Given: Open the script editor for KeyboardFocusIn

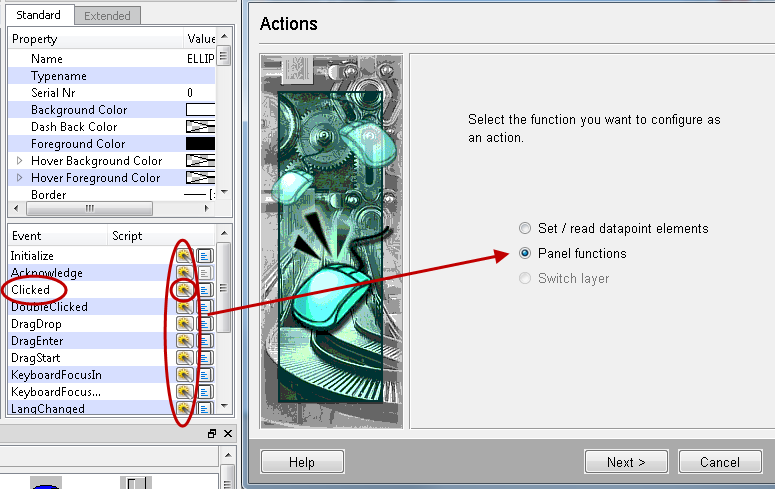Looking at the screenshot, I should point(204,375).
